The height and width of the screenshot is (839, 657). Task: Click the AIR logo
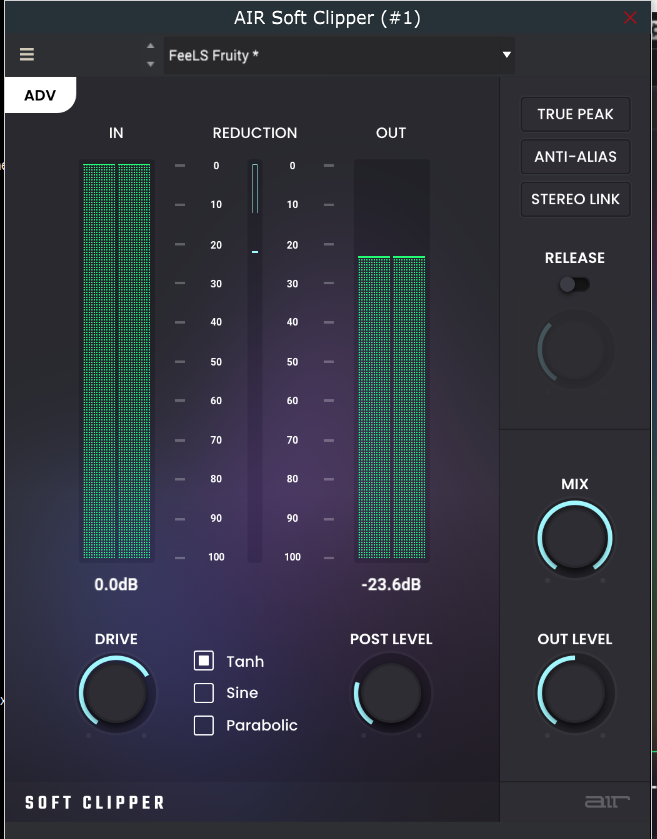point(607,802)
